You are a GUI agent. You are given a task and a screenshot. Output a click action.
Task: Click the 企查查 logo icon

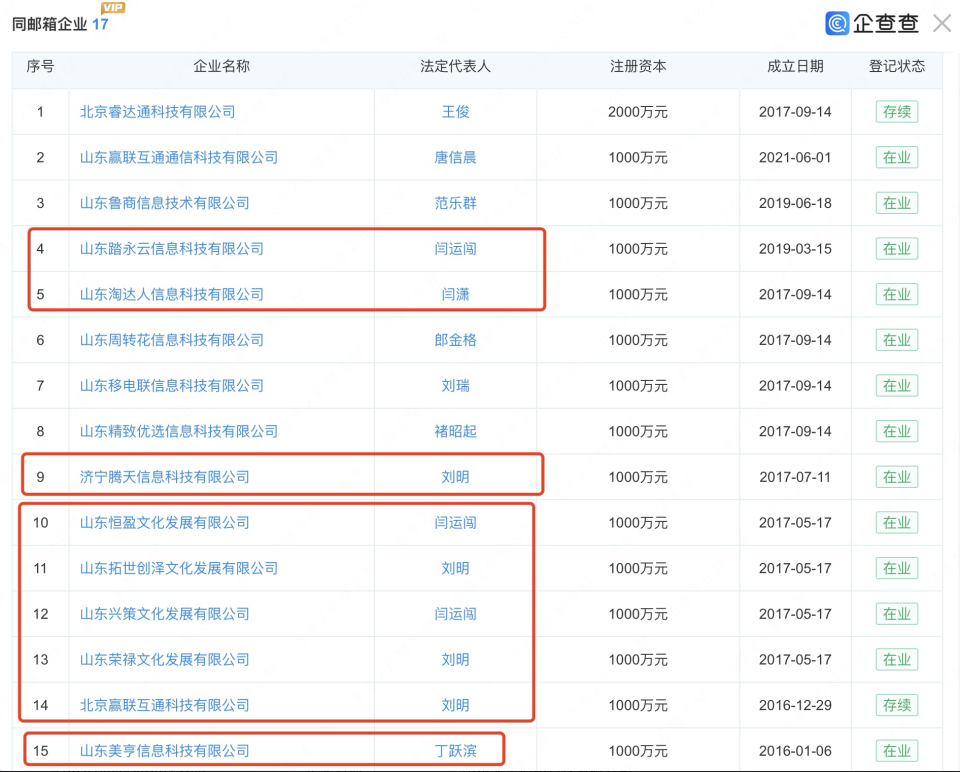[837, 23]
